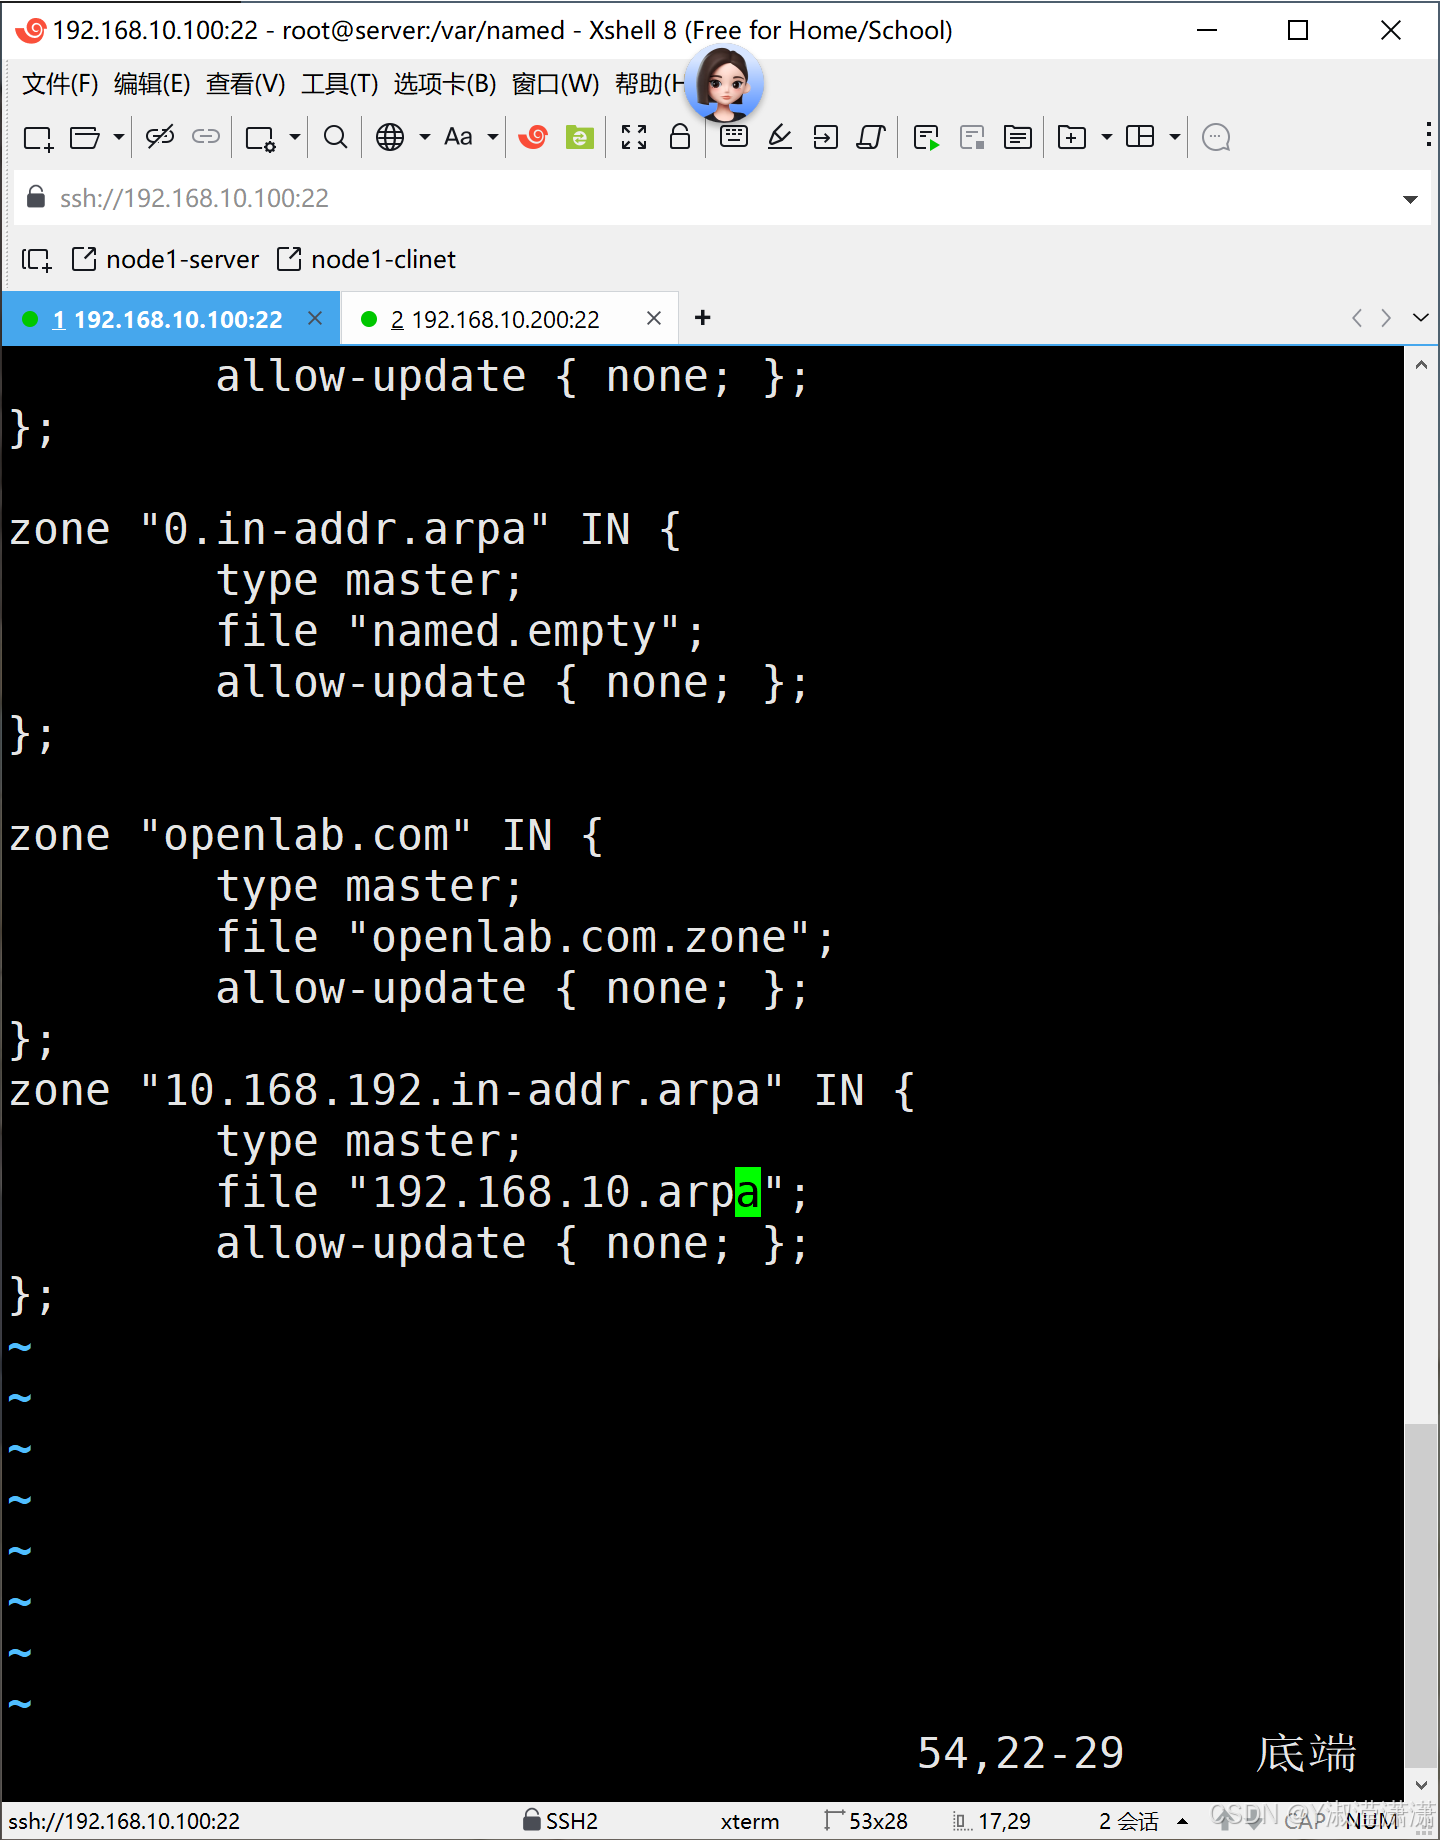Viewport: 1440px width, 1840px height.
Task: Click the file transfer arrow icon
Action: pyautogui.click(x=826, y=137)
